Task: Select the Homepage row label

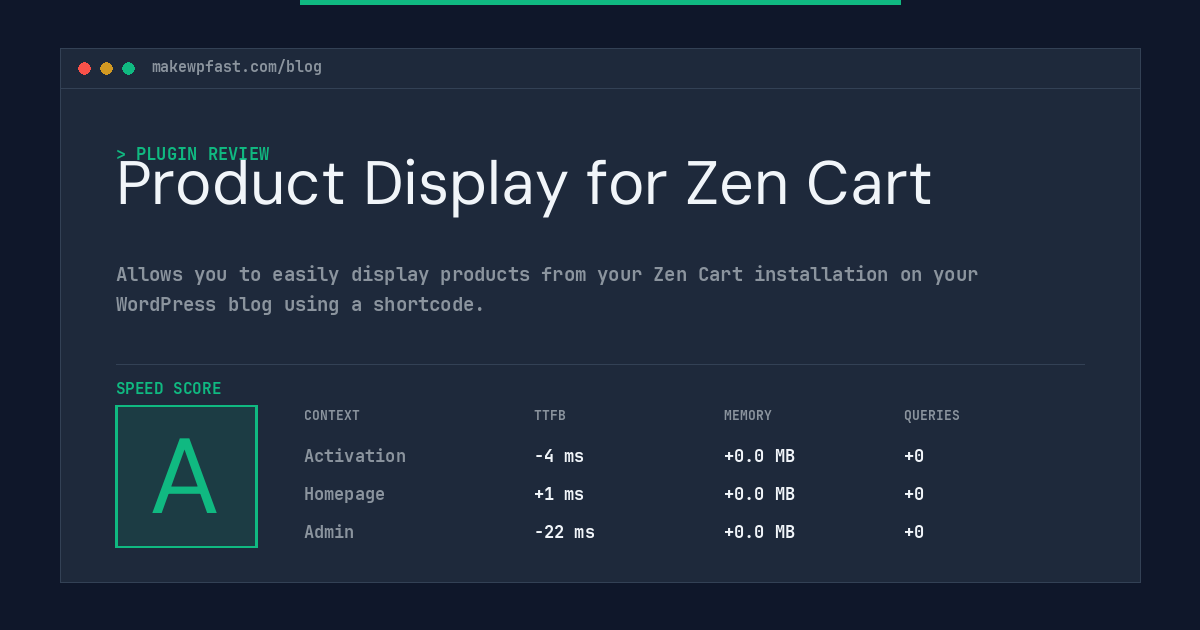Action: (x=344, y=494)
